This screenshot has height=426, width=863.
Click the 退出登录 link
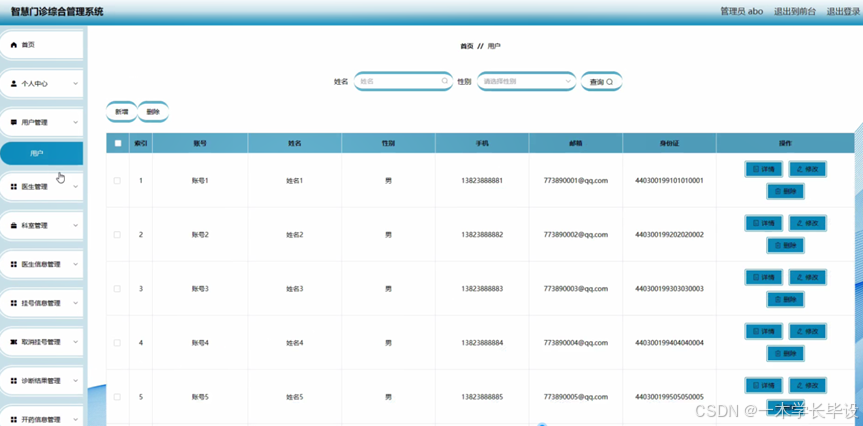tap(843, 12)
